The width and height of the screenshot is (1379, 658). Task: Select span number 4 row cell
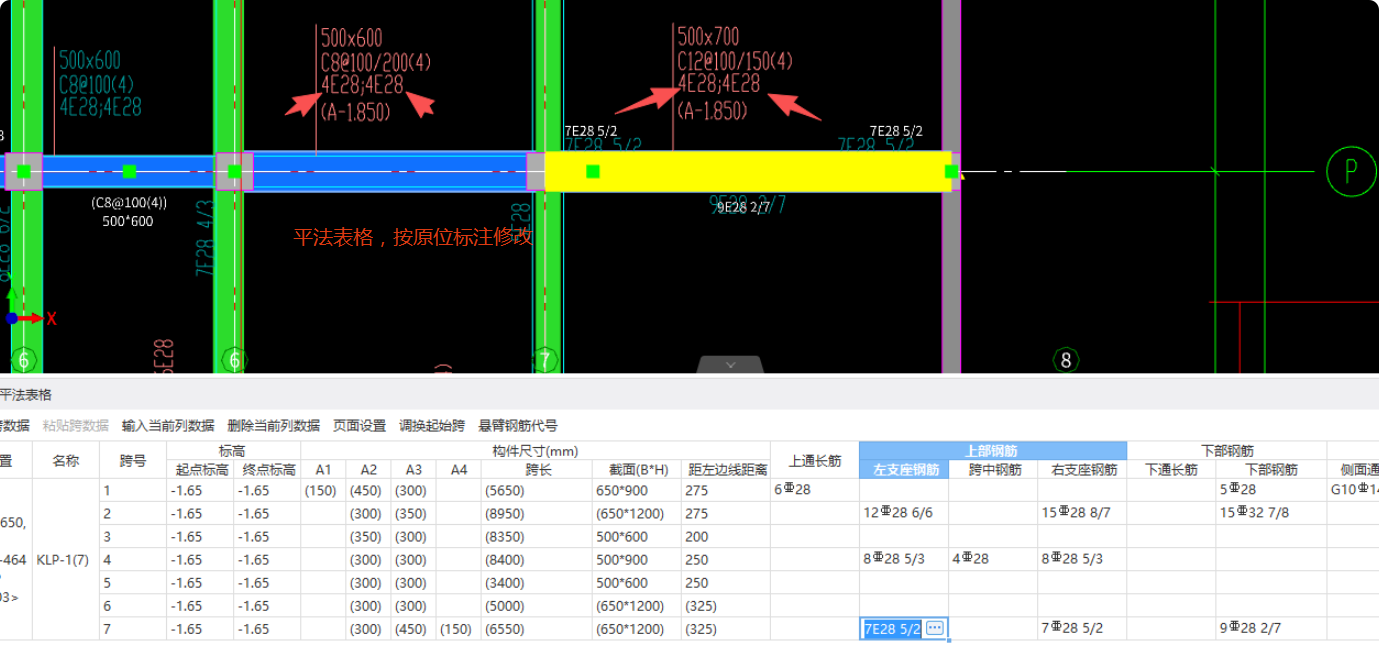133,559
